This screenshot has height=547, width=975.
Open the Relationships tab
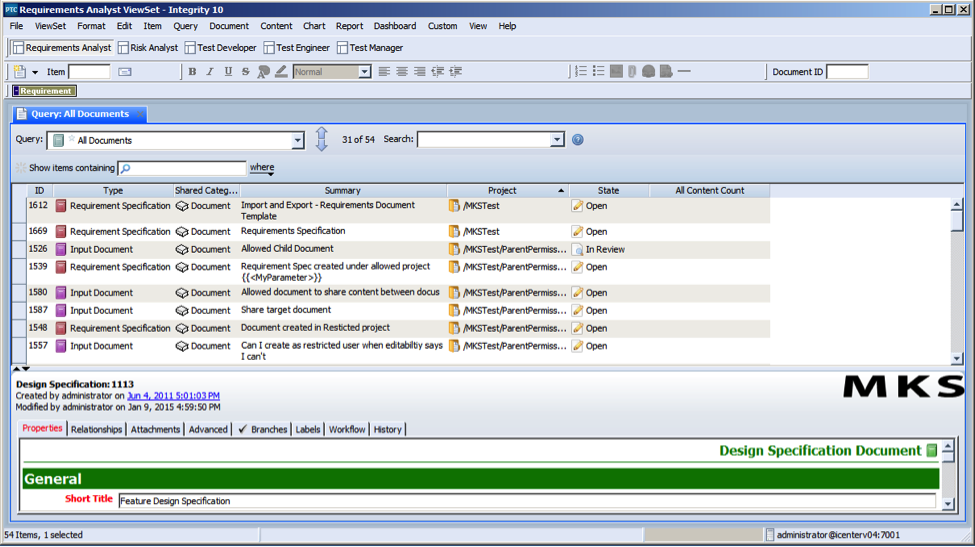tap(96, 430)
